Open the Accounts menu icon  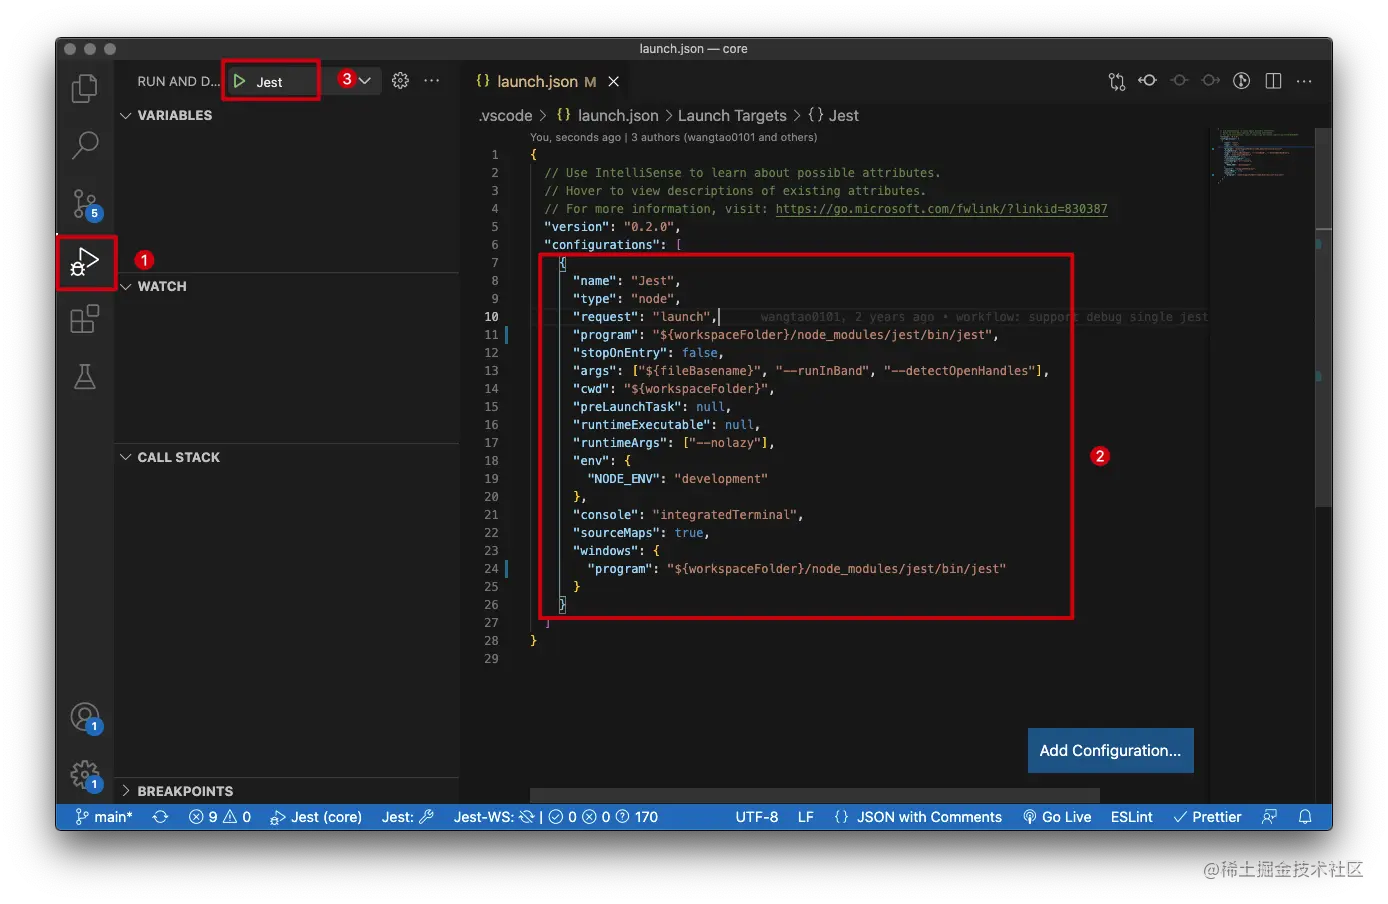pos(85,716)
